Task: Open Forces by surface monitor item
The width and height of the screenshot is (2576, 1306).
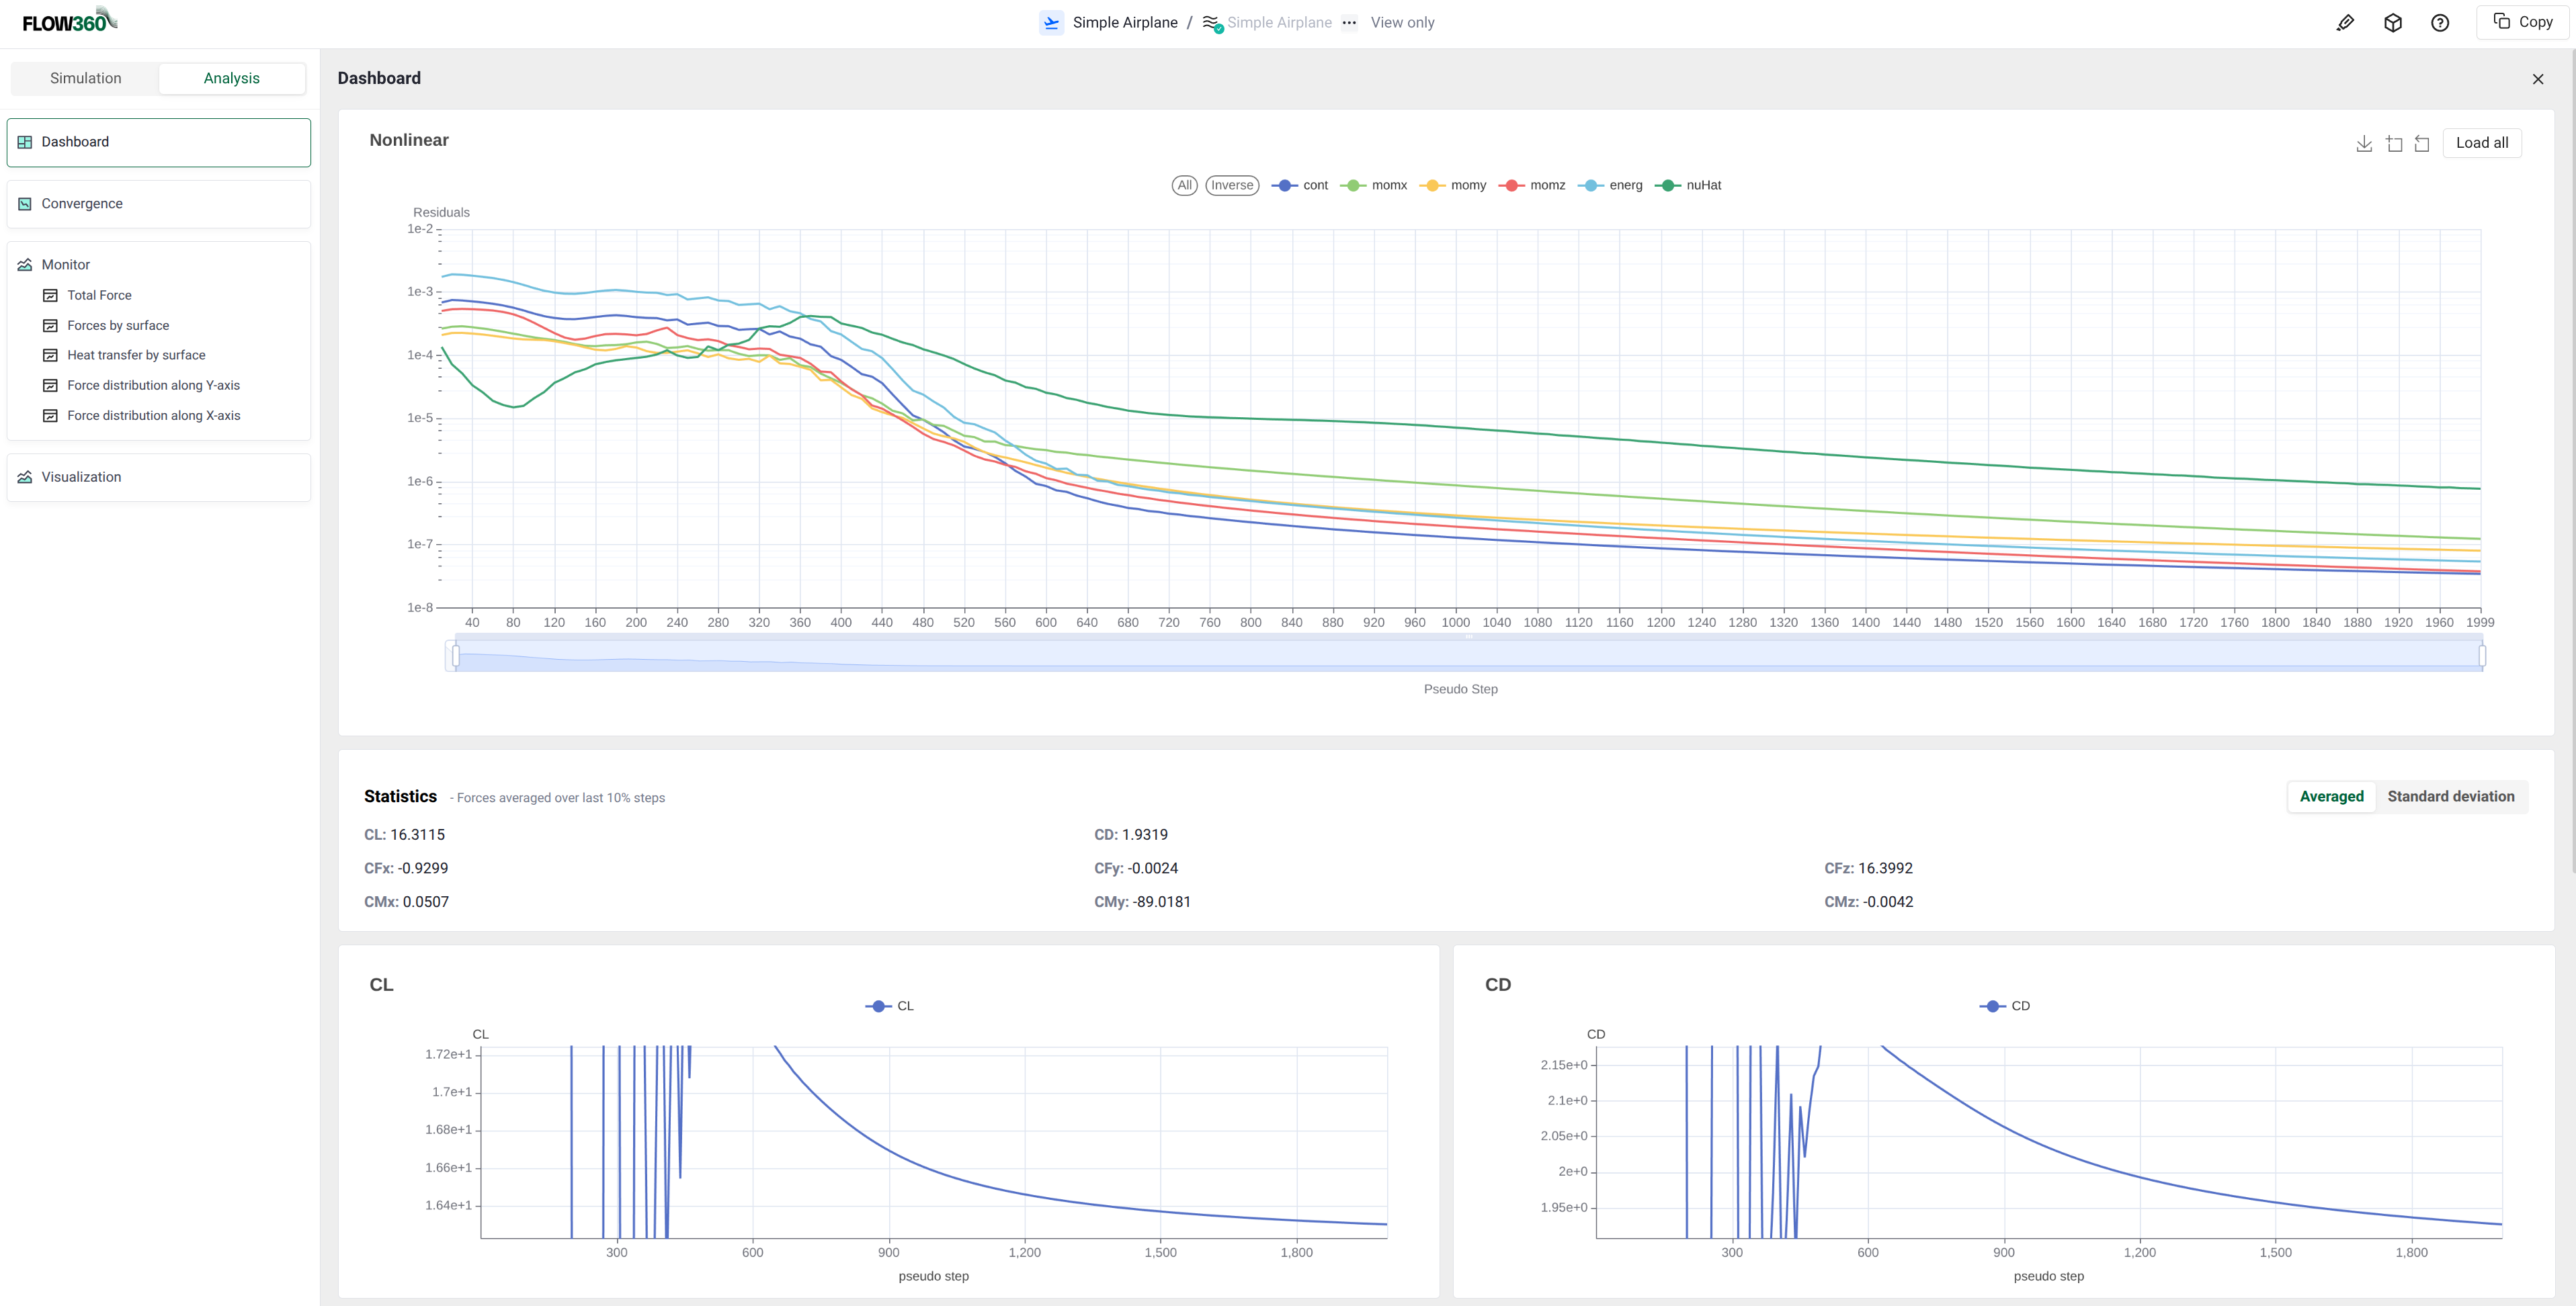Action: [118, 326]
